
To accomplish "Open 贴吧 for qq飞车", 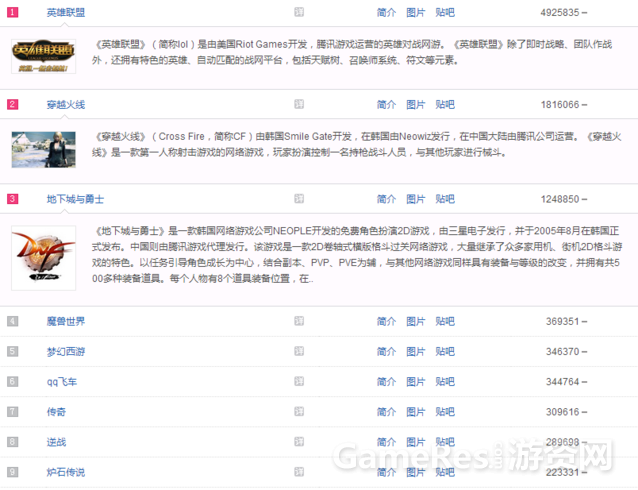I will [x=445, y=381].
